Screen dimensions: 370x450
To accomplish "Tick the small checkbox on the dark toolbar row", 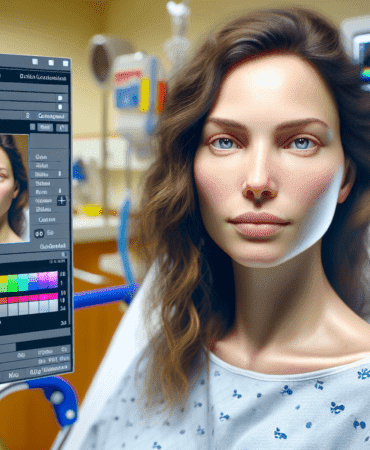I will pos(32,127).
